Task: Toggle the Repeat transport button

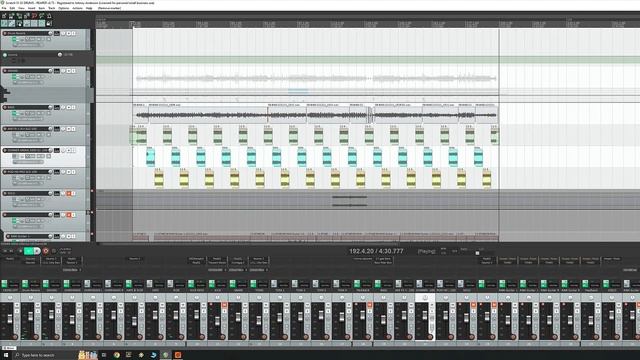Action: [53, 251]
